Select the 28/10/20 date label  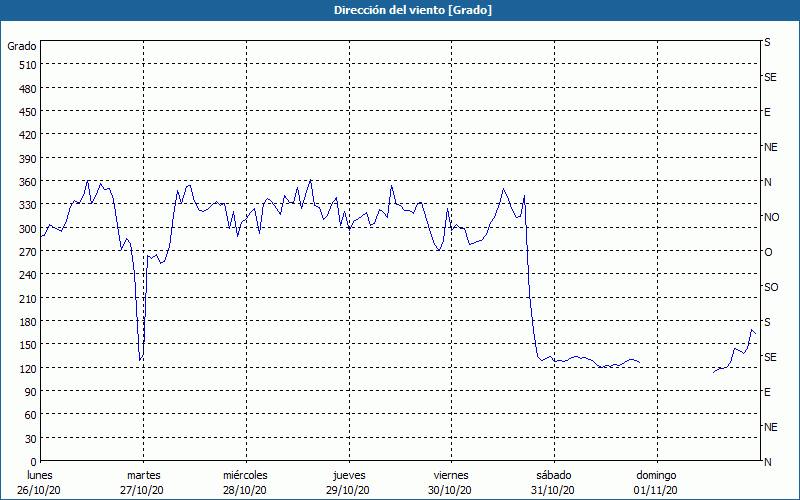click(x=245, y=490)
